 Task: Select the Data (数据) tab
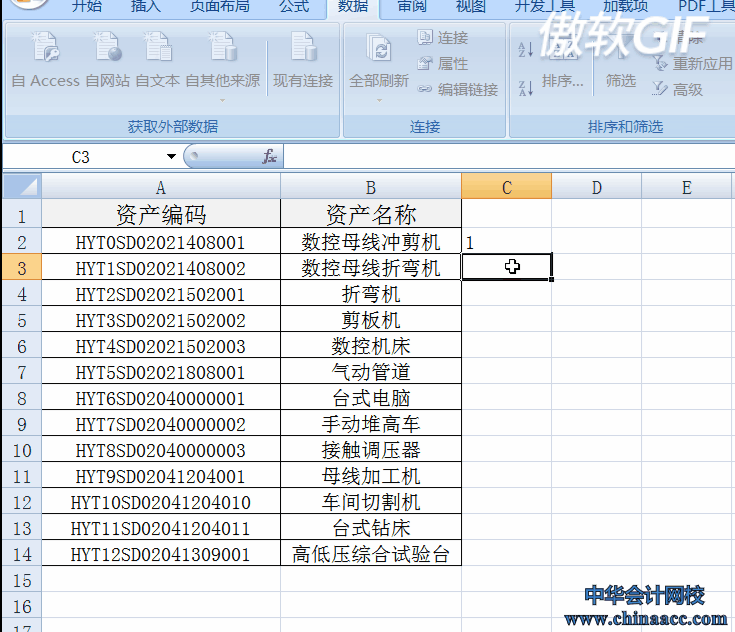(x=352, y=6)
